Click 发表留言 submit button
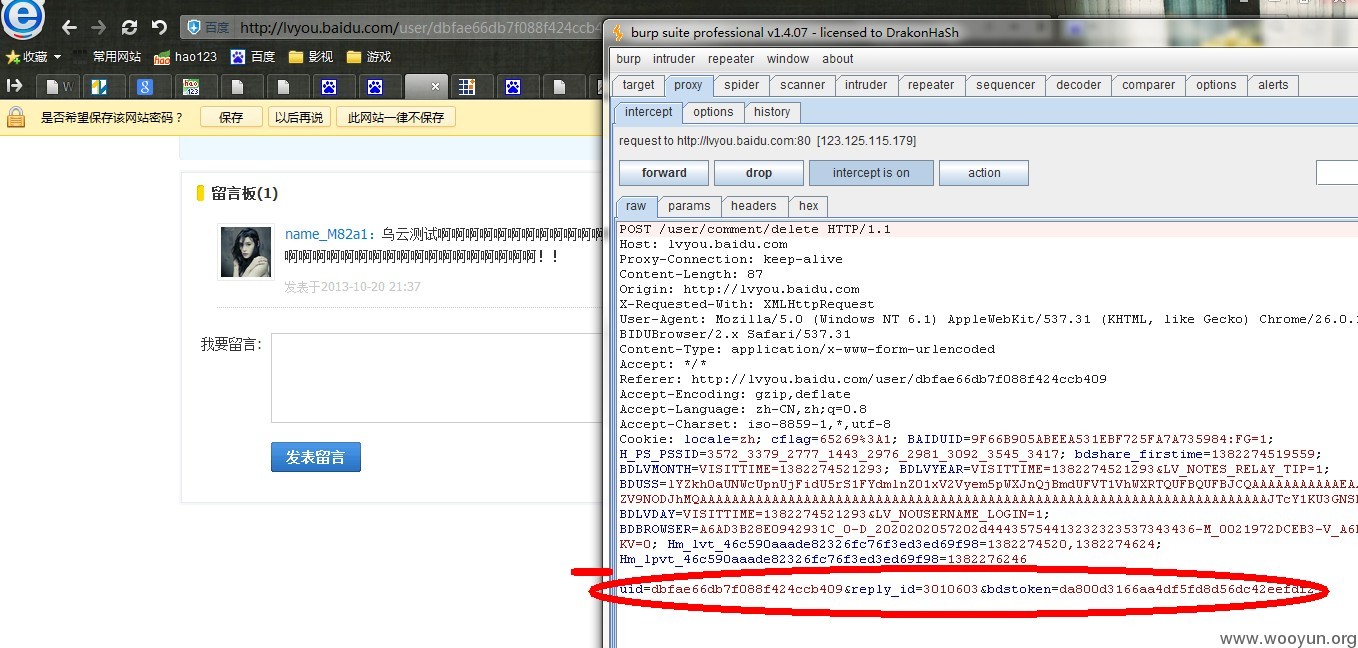 point(315,457)
